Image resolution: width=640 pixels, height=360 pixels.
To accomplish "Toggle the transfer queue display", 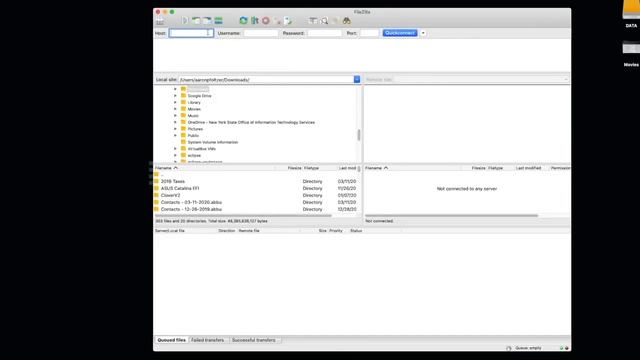I will pos(218,21).
